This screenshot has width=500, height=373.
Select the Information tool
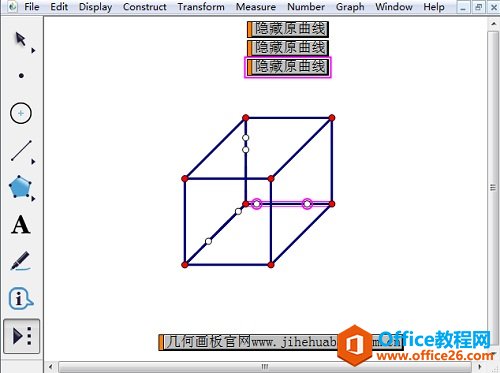[20, 298]
